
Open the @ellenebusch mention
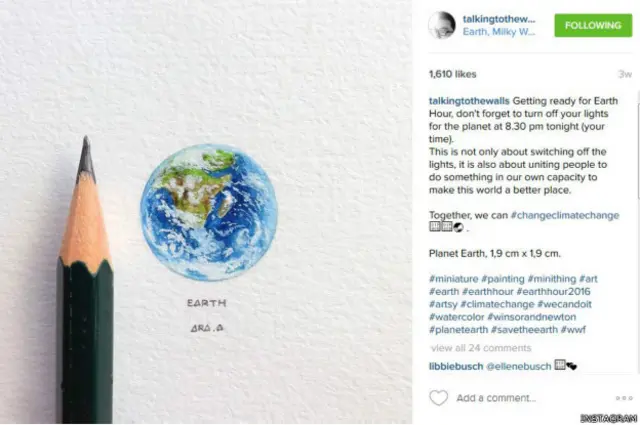pyautogui.click(x=519, y=366)
